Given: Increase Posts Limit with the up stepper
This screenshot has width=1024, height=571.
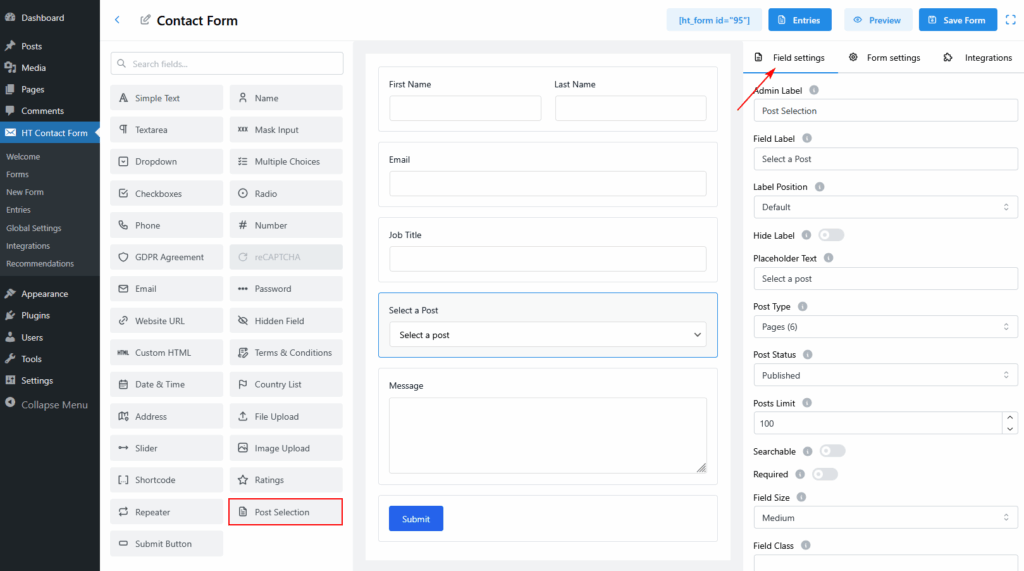Looking at the screenshot, I should pyautogui.click(x=1010, y=418).
